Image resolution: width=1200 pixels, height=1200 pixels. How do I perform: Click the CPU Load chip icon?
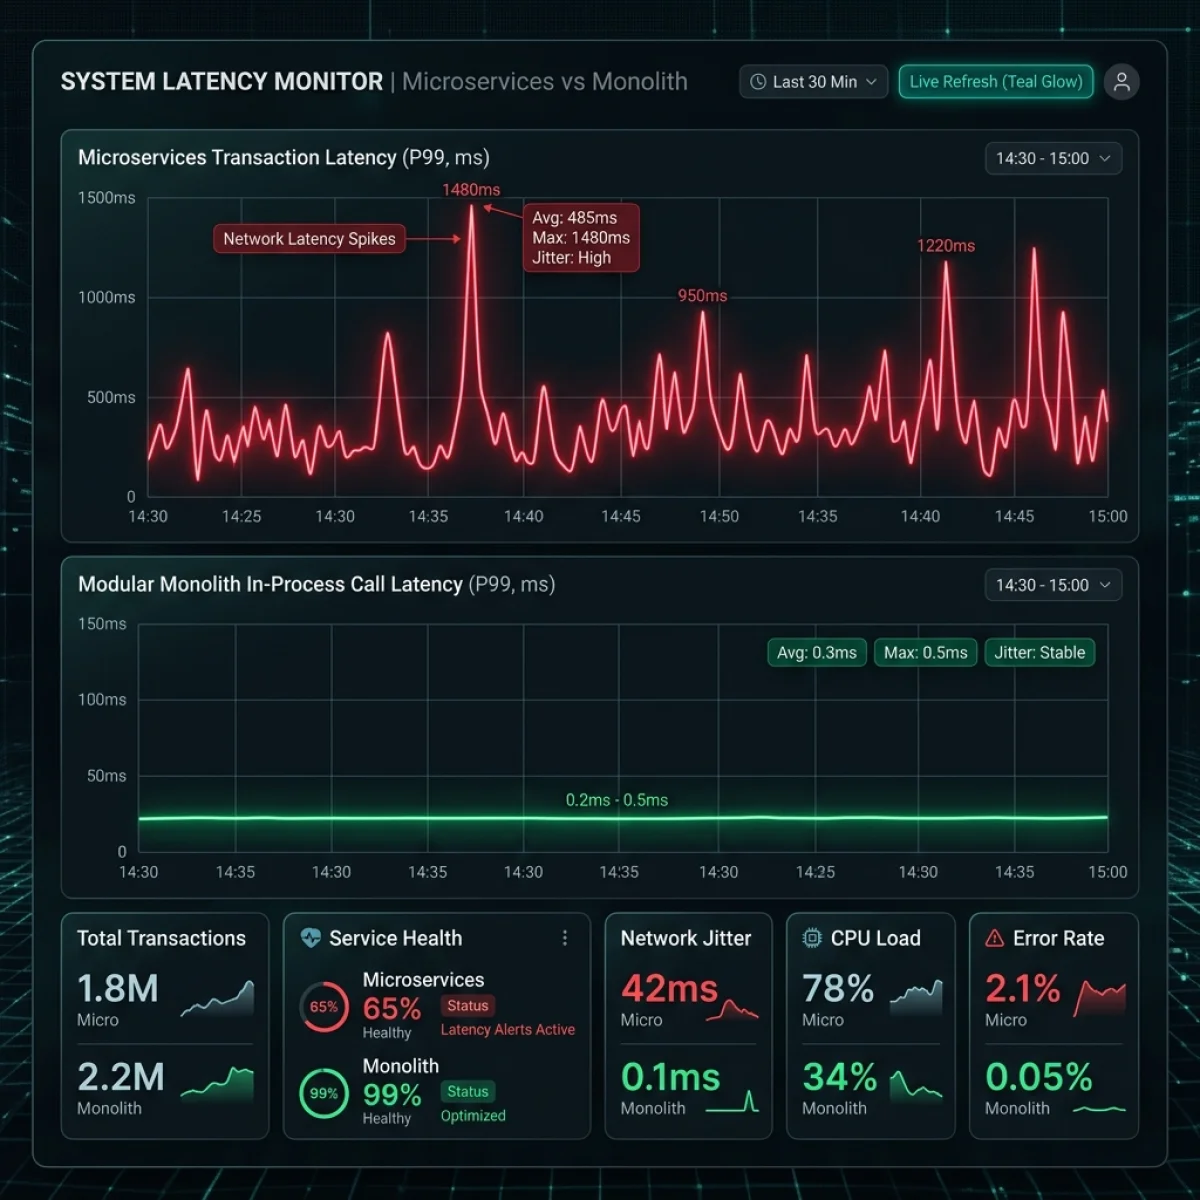click(812, 938)
